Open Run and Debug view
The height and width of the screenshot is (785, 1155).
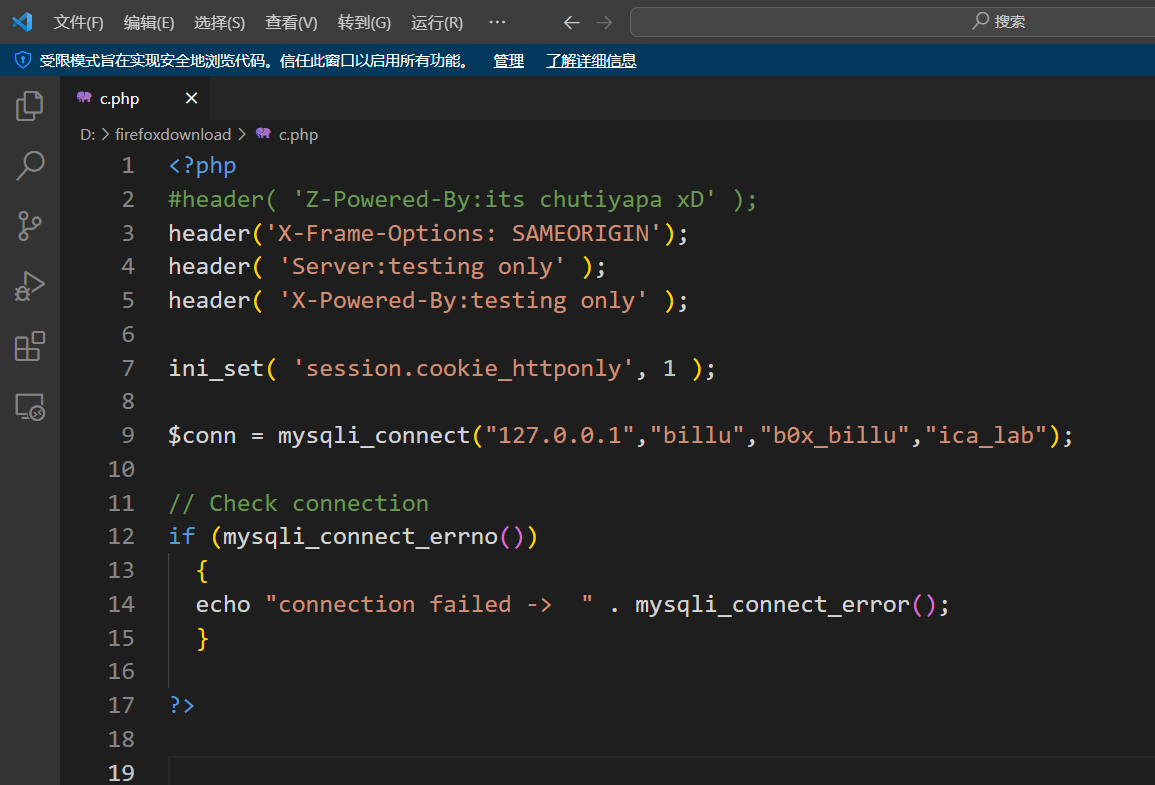(29, 286)
